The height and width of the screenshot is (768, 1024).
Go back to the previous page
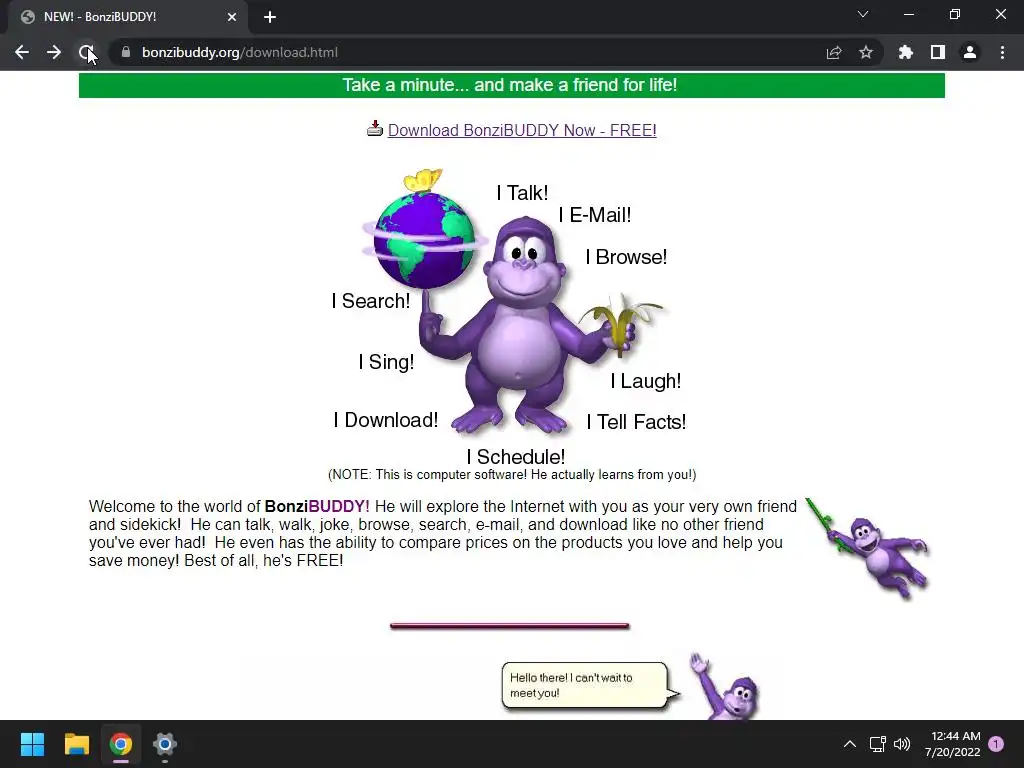(x=22, y=52)
